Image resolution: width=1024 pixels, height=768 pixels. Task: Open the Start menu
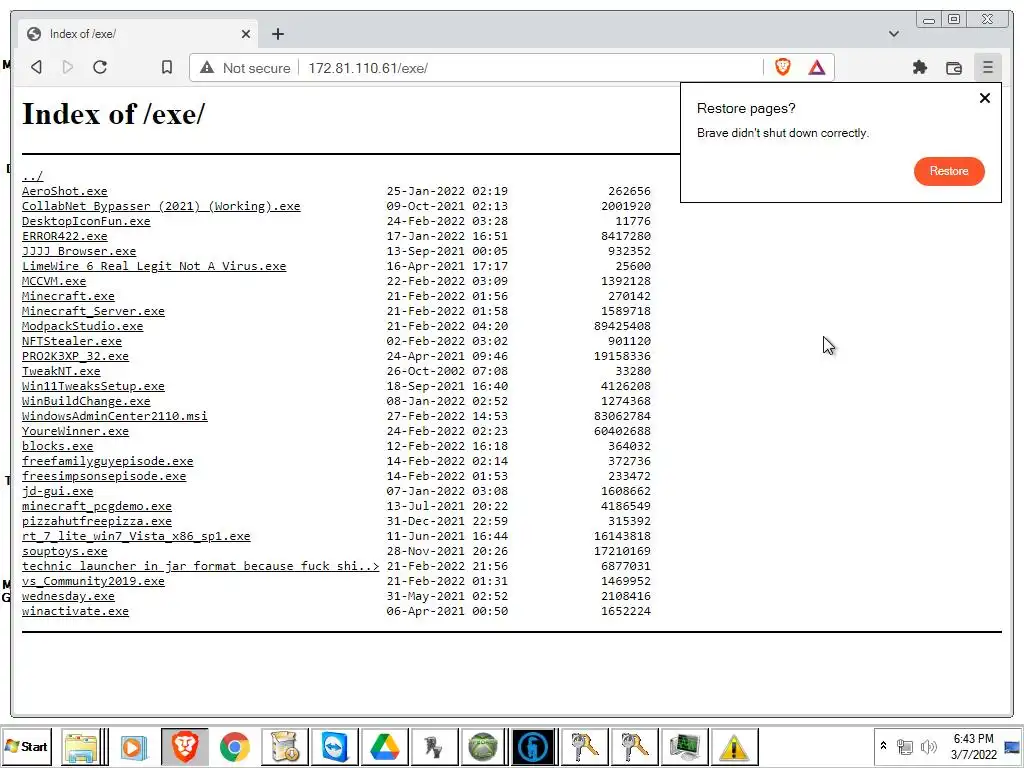tap(26, 746)
